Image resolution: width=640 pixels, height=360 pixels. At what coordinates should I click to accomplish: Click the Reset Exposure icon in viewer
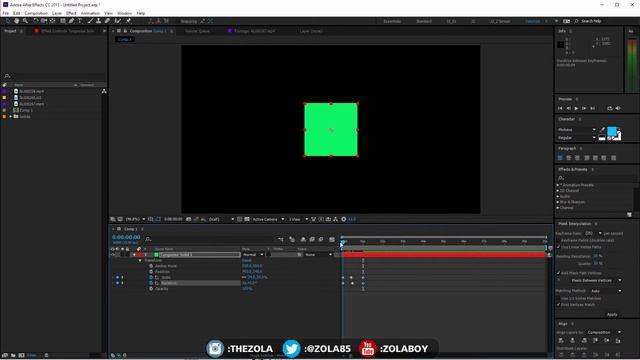tap(344, 219)
